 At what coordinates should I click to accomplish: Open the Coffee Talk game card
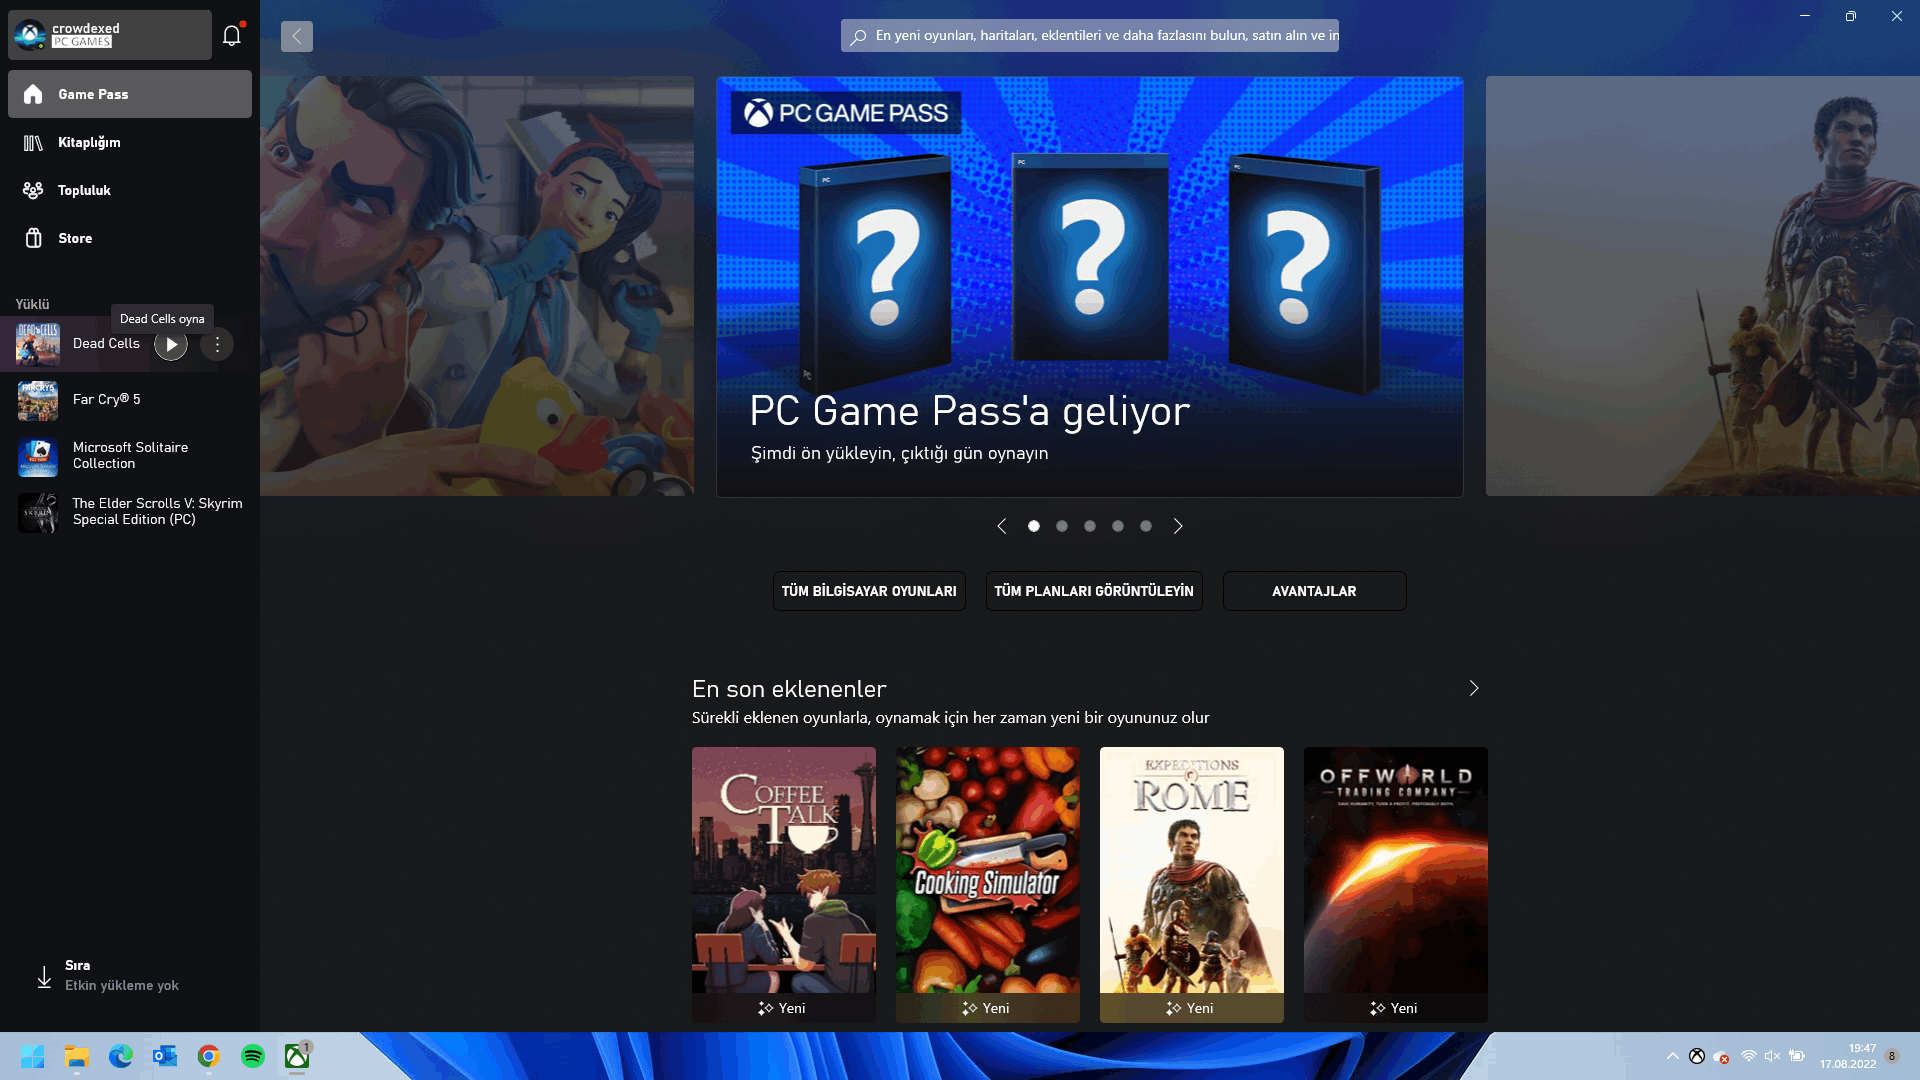(x=784, y=884)
